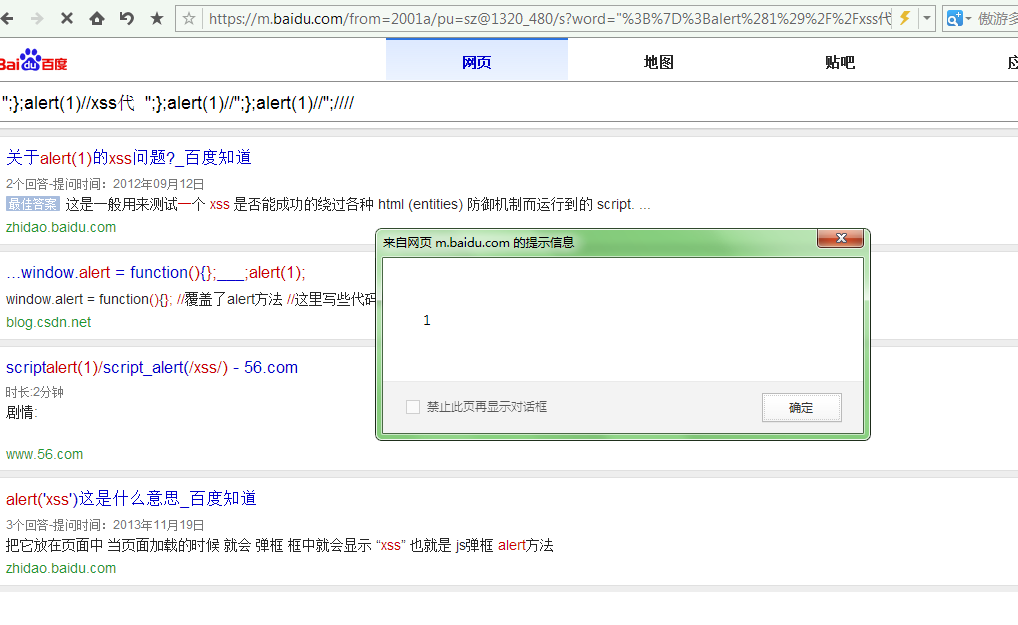The width and height of the screenshot is (1018, 625).
Task: Click the www.56.com source link
Action: 44,454
